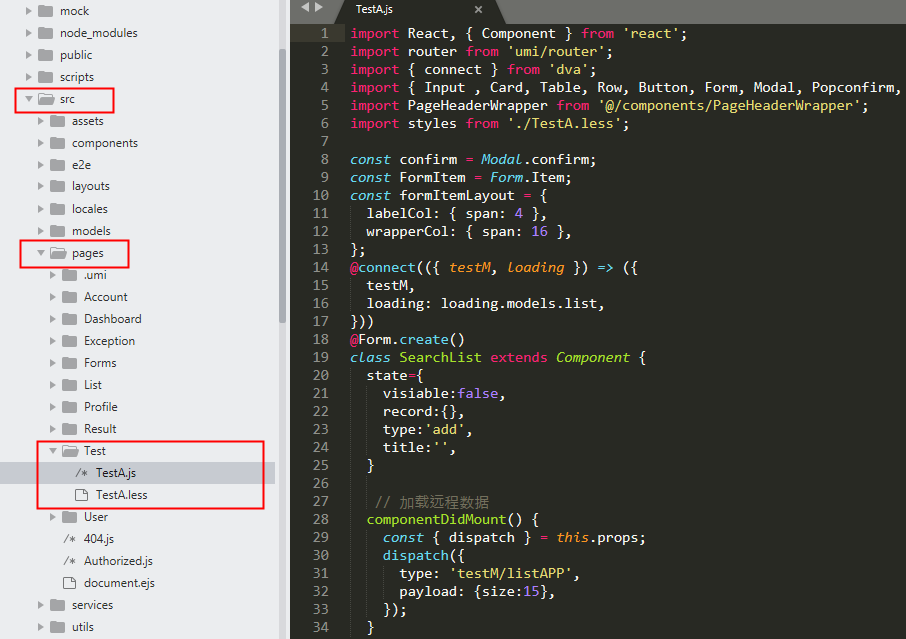Select the services folder label
Image resolution: width=906 pixels, height=639 pixels.
[92, 605]
